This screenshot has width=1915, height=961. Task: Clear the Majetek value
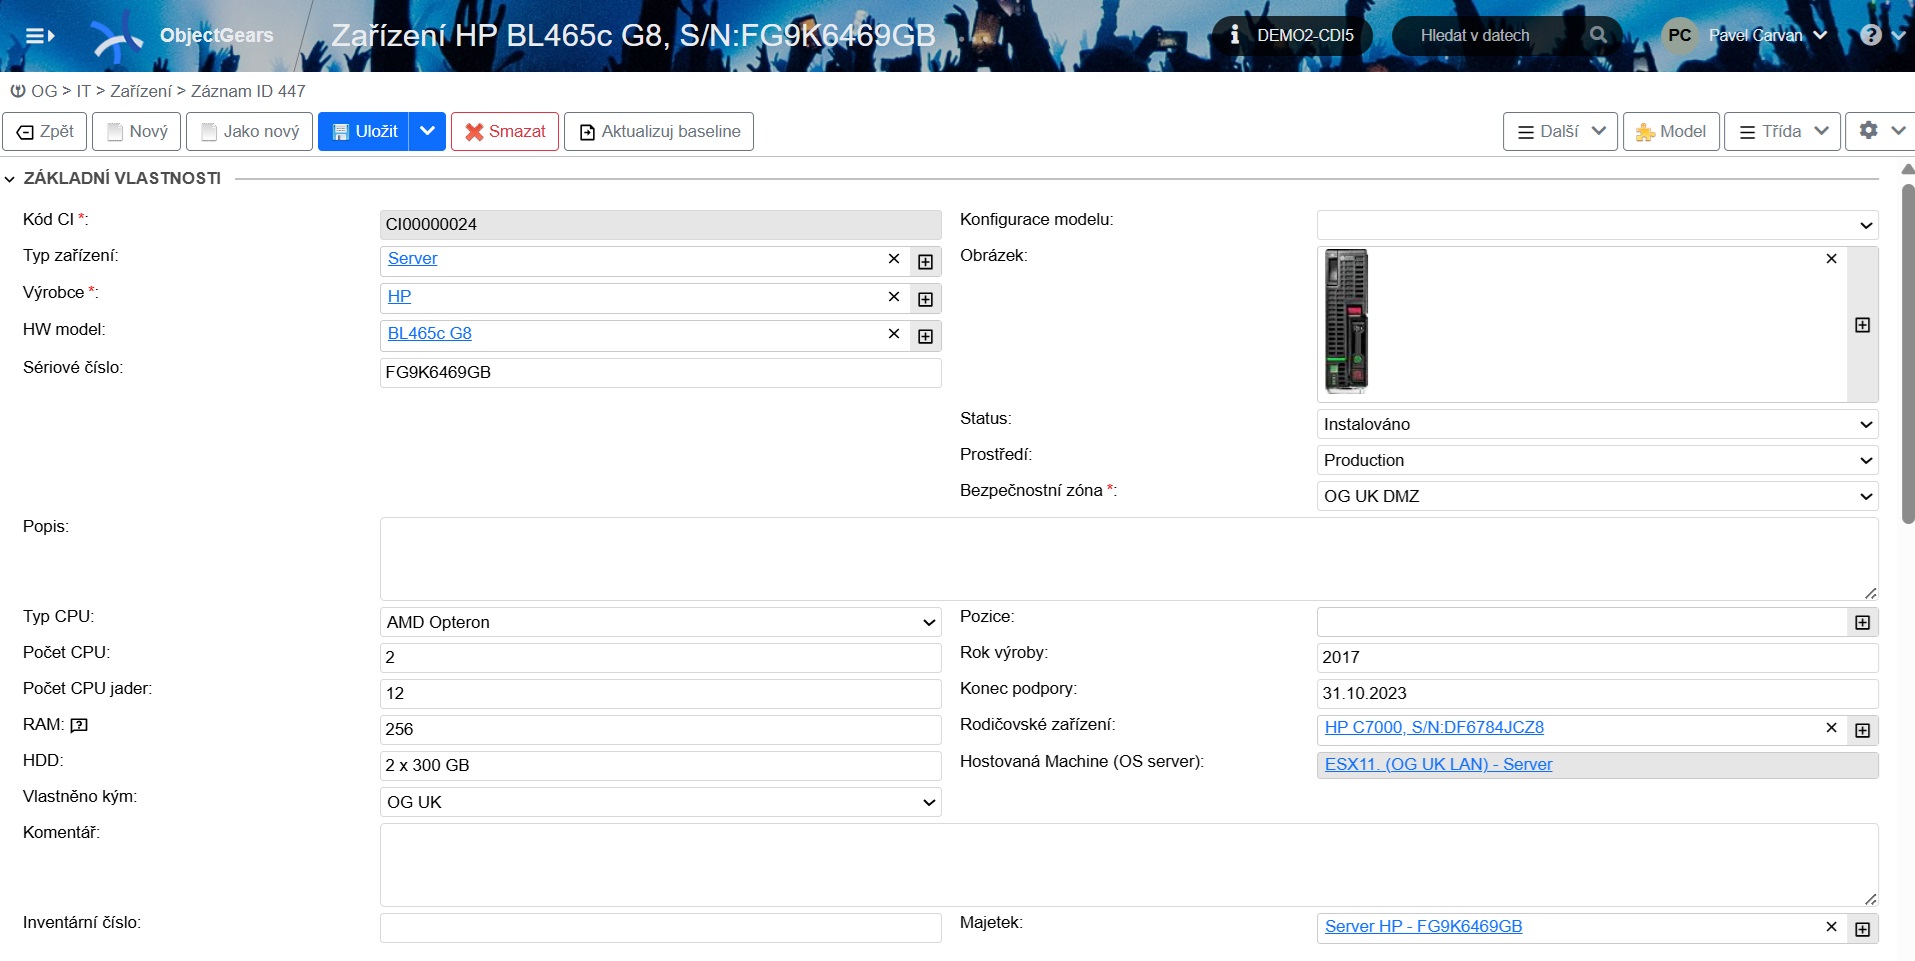[1831, 927]
